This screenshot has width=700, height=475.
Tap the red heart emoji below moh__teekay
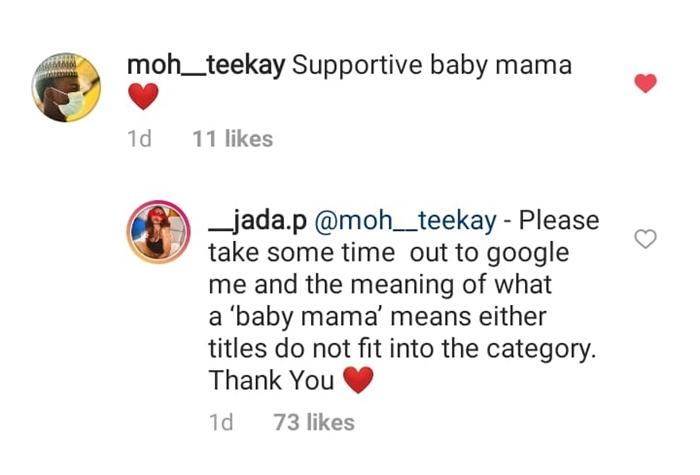click(144, 98)
